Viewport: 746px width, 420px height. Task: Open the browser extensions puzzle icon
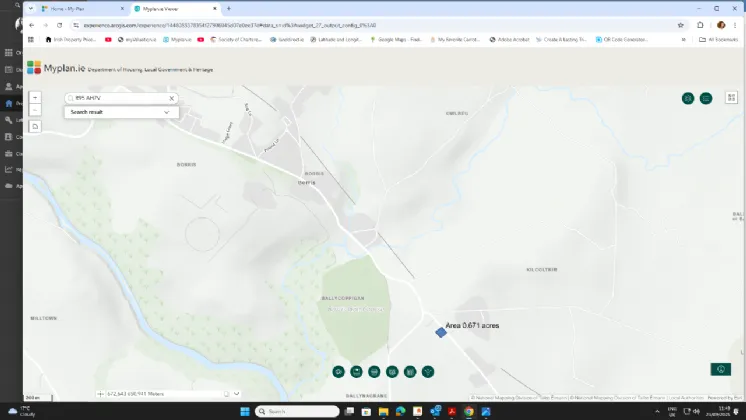pos(700,25)
